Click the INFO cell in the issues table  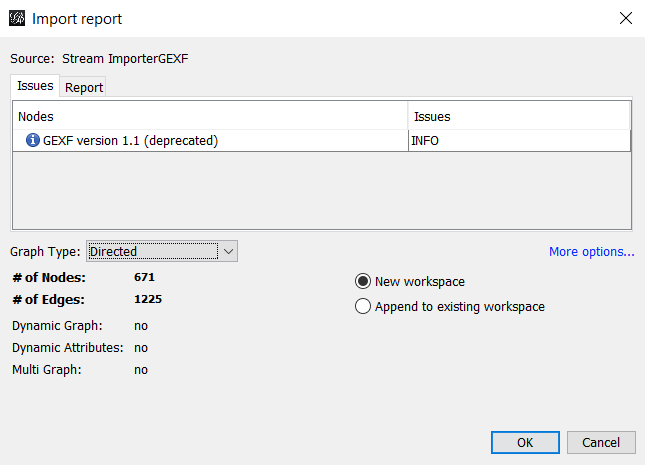[425, 141]
